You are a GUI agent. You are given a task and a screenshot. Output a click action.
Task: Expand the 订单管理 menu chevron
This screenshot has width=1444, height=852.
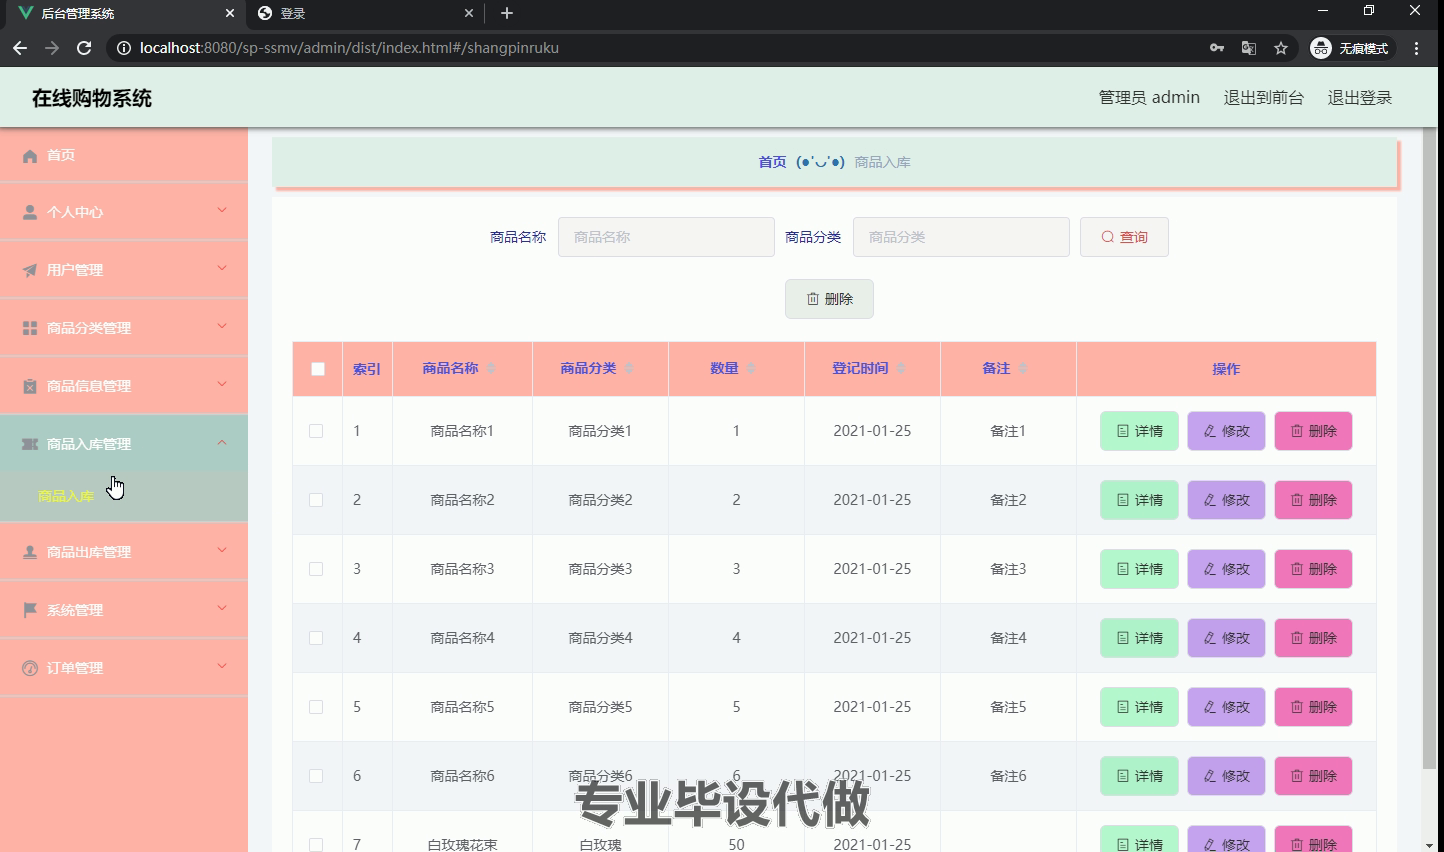(222, 666)
